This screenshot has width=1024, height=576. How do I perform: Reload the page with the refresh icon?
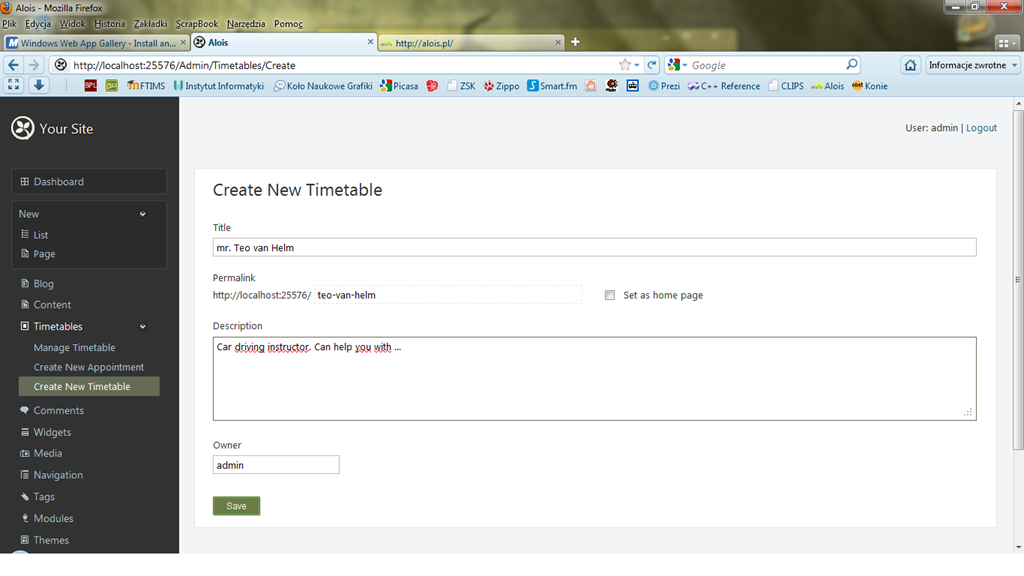pyautogui.click(x=651, y=65)
